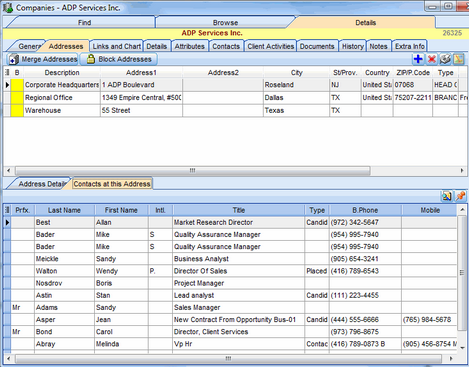Click the Market Research Director title cell
The image size is (469, 367).
tap(239, 222)
